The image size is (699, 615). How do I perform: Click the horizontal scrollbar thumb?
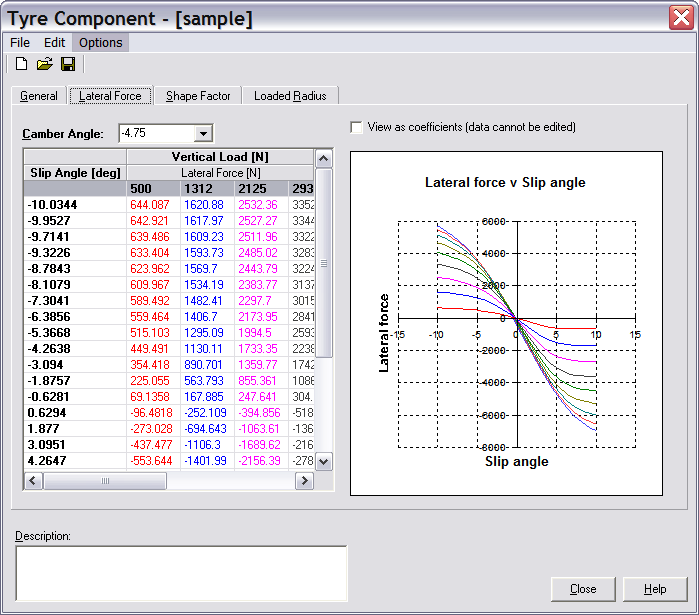105,481
